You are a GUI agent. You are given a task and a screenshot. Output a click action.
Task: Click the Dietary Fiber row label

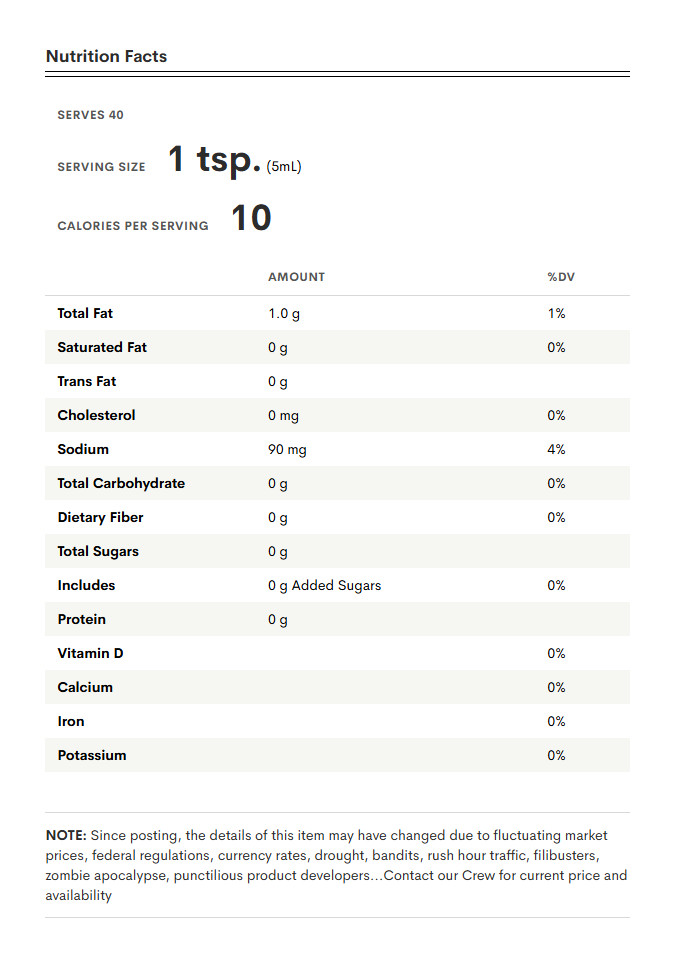[x=100, y=518]
